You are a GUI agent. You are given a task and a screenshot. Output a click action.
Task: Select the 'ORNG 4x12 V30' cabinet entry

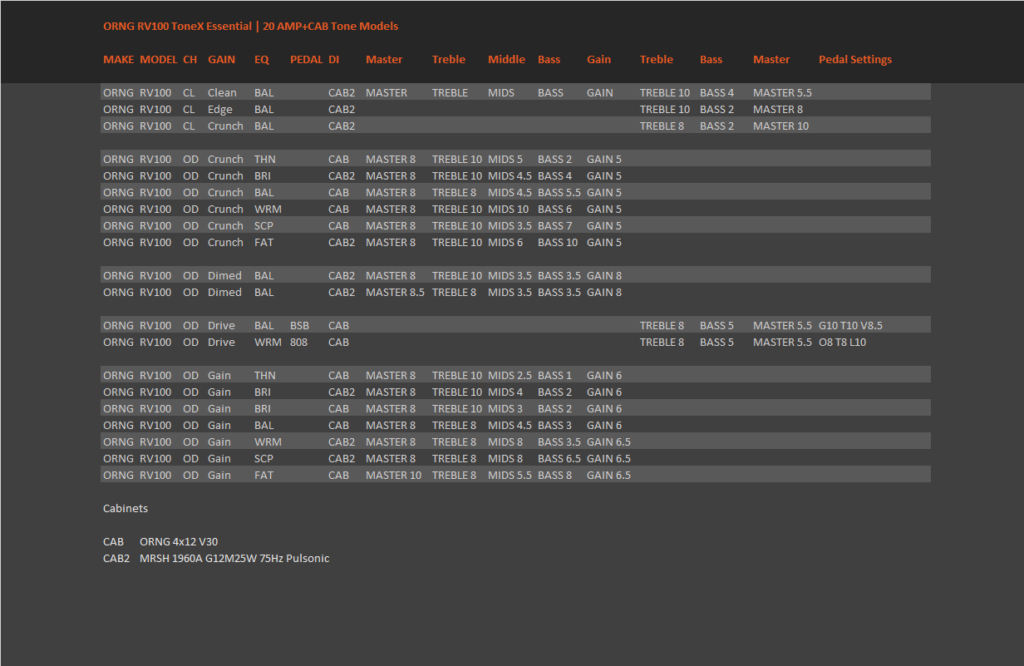pyautogui.click(x=178, y=542)
